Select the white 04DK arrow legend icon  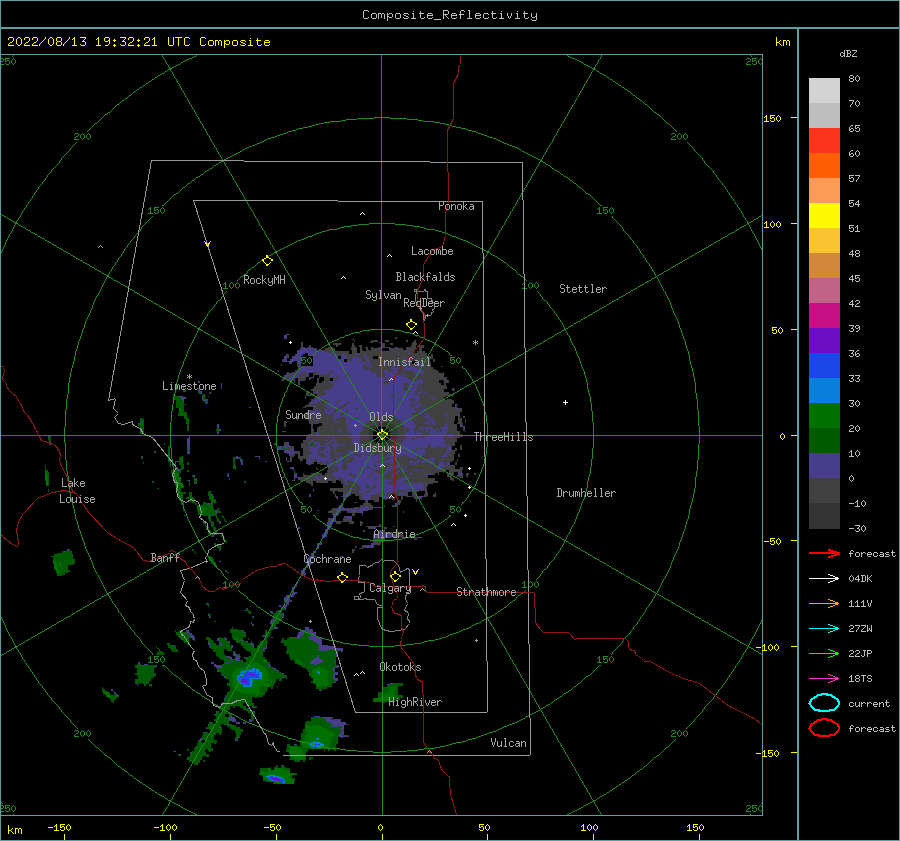pos(824,578)
